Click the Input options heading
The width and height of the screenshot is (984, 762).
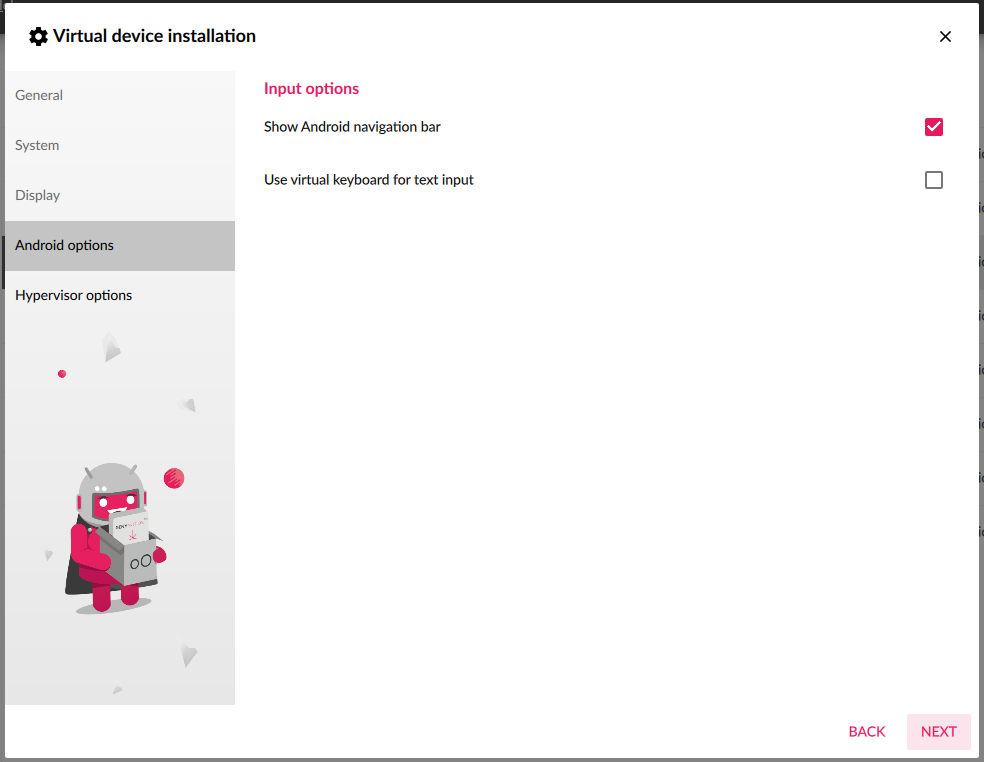(311, 89)
